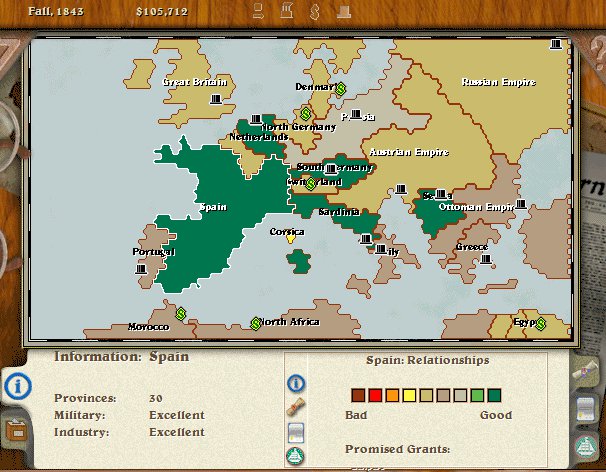The width and height of the screenshot is (606, 472).
Task: Click the 'Information: Spain' heading
Action: pyautogui.click(x=121, y=356)
